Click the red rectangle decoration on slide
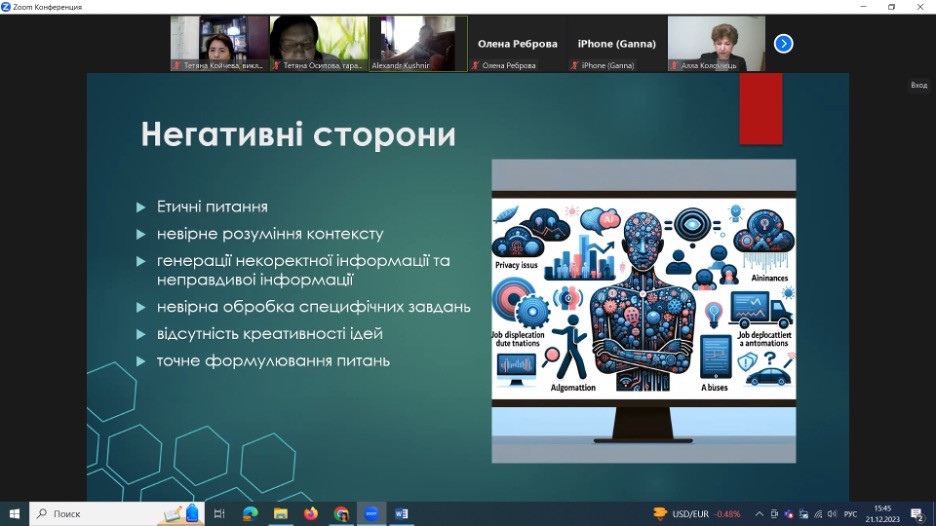 [760, 109]
